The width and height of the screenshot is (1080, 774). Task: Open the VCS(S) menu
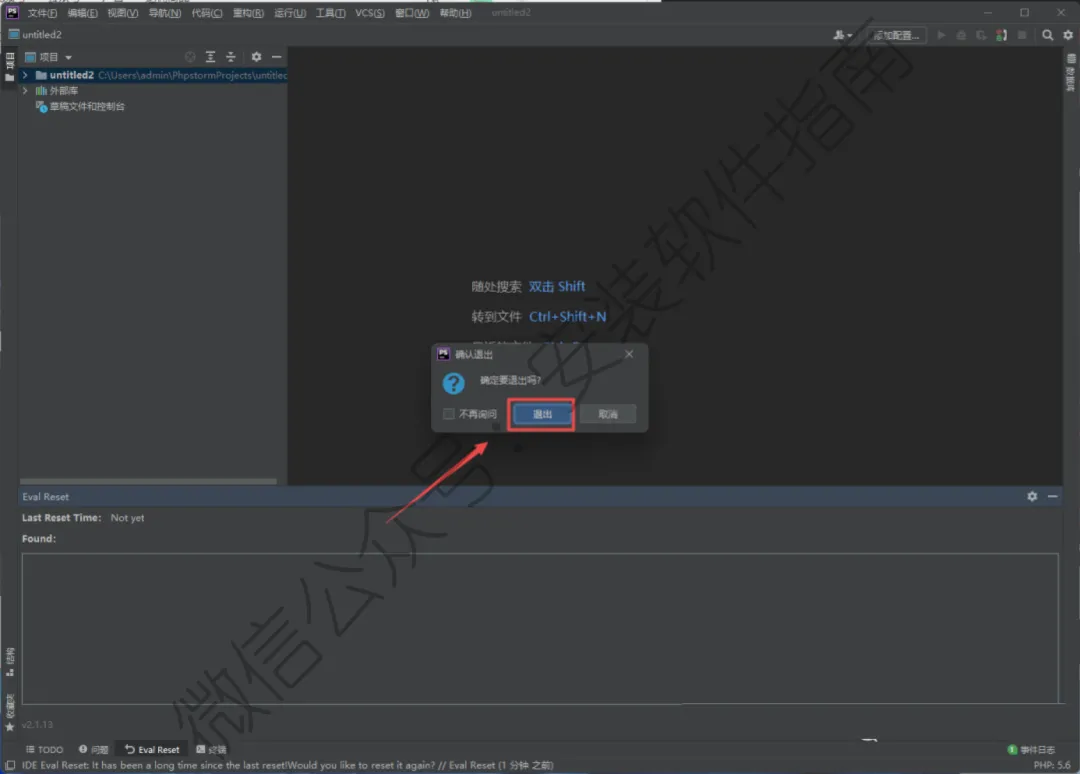(x=370, y=13)
